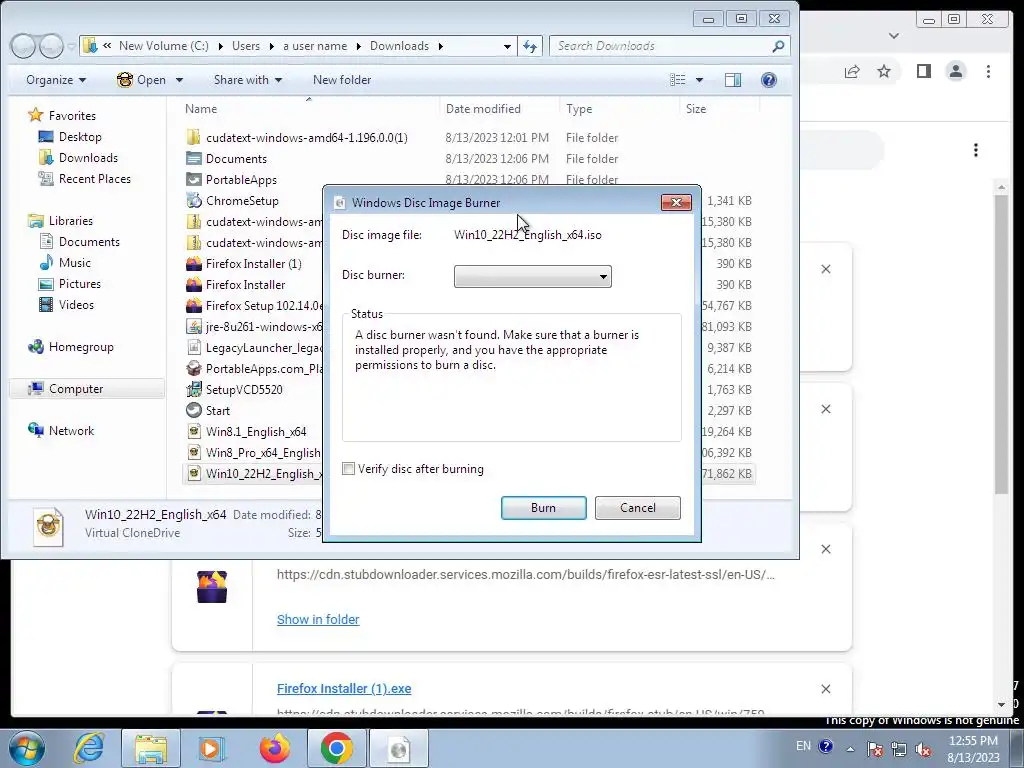
Task: Select Downloads in the address breadcrumb
Action: tap(399, 46)
